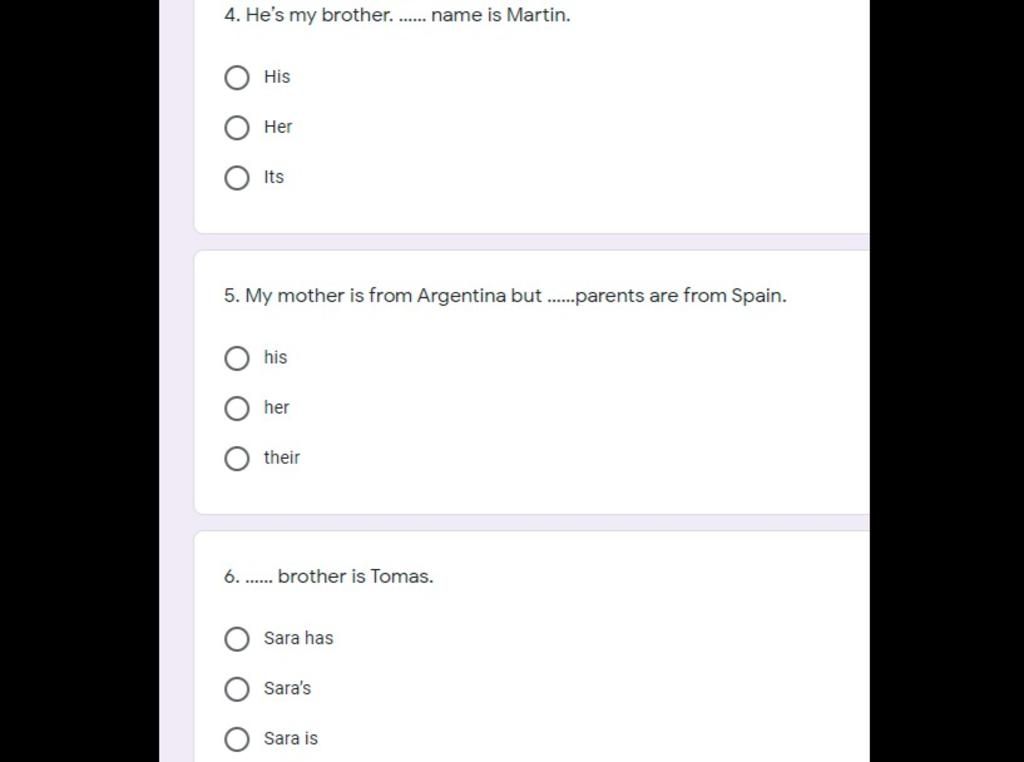Click the 'Sara has' label text
The width and height of the screenshot is (1024, 762).
click(x=298, y=638)
